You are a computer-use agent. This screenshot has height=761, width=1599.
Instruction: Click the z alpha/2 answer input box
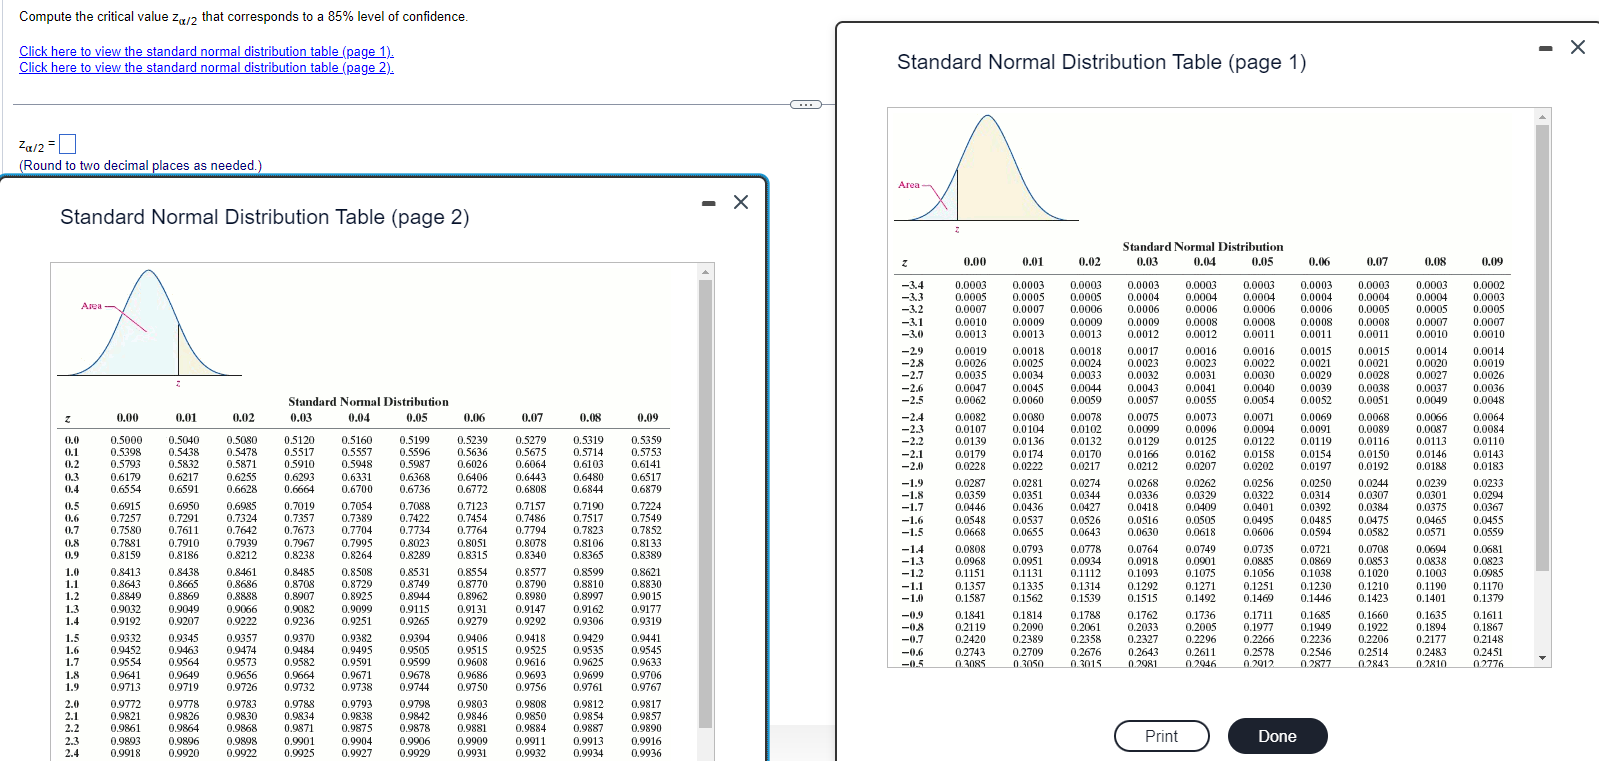(x=67, y=144)
